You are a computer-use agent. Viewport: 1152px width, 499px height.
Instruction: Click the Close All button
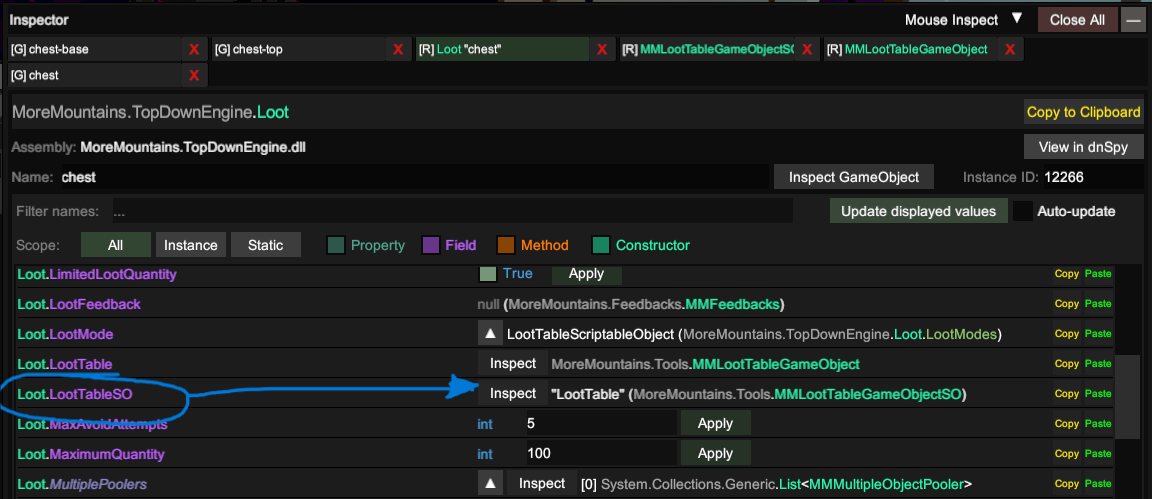coord(1077,20)
